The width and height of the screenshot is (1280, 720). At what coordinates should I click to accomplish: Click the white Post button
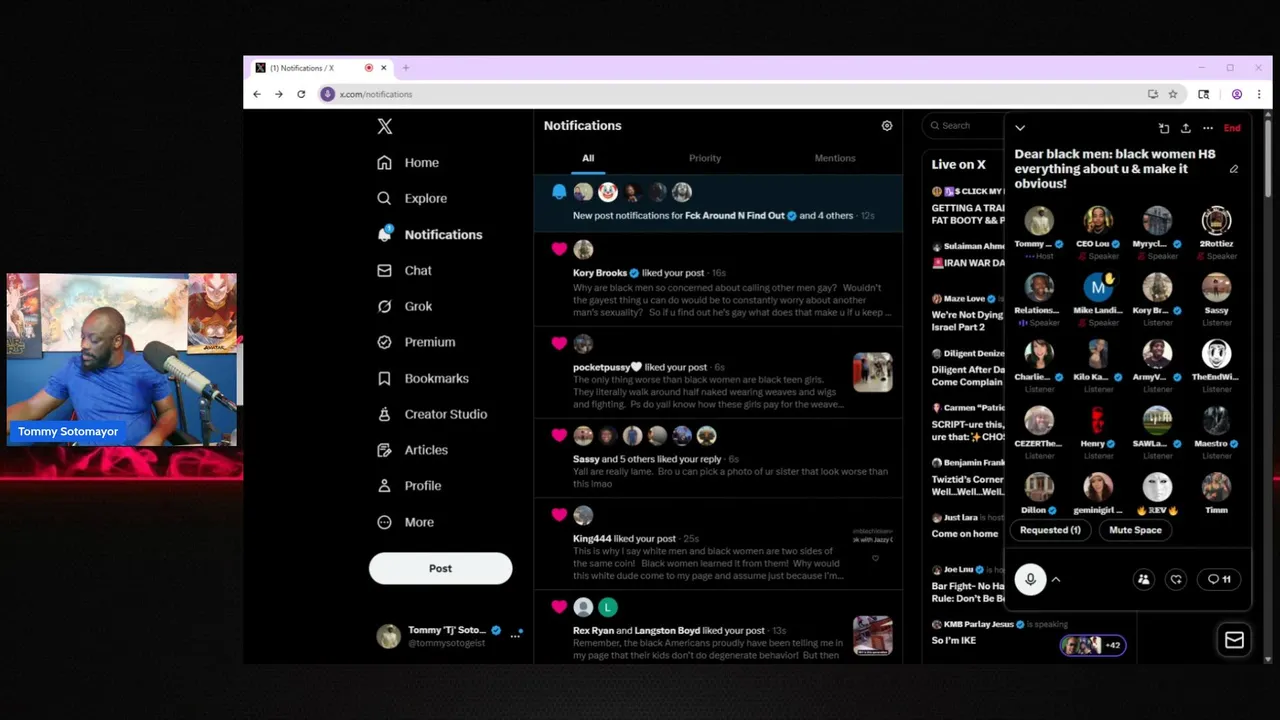point(440,568)
